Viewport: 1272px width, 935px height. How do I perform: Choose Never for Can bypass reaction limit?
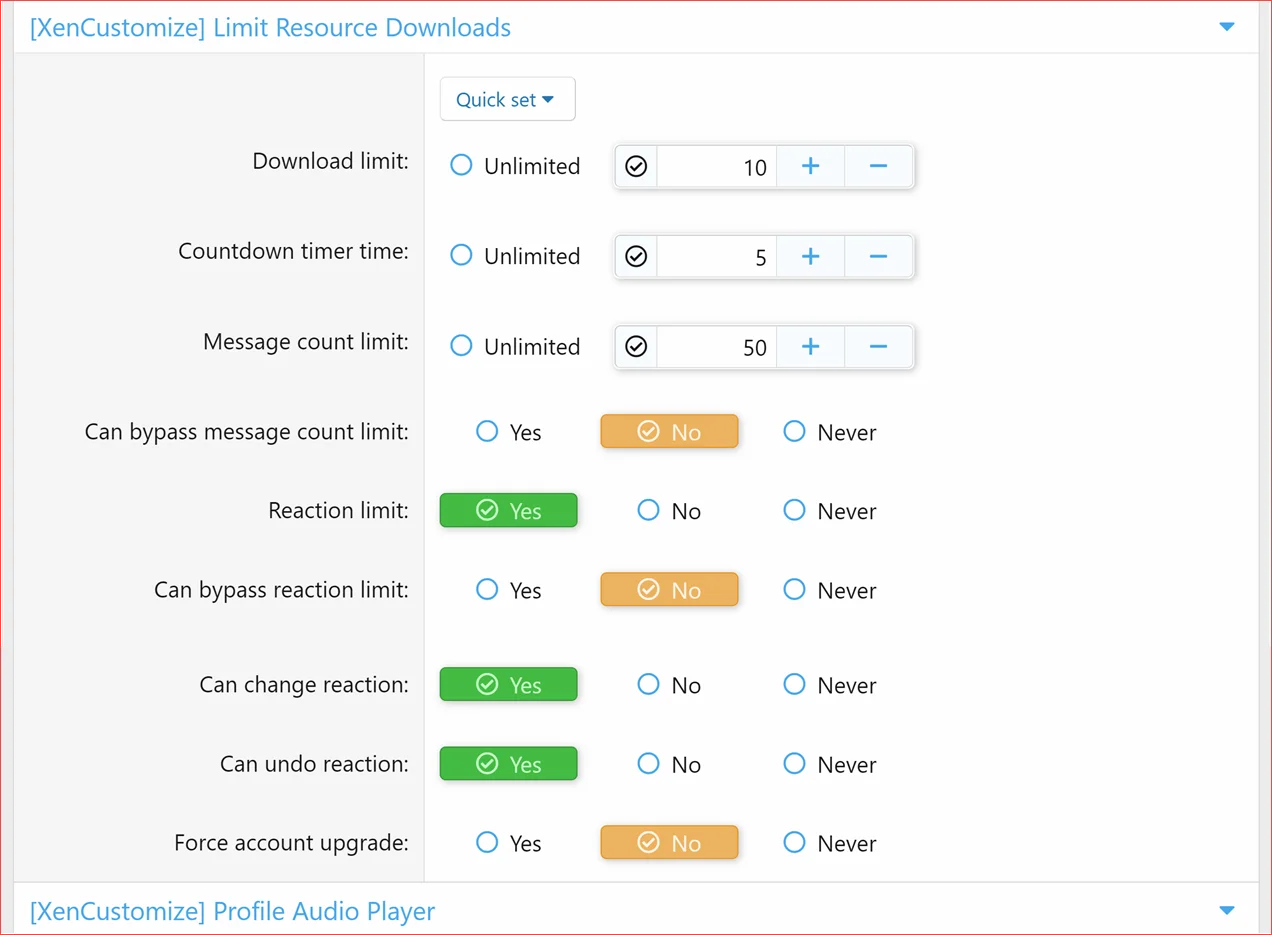[830, 590]
